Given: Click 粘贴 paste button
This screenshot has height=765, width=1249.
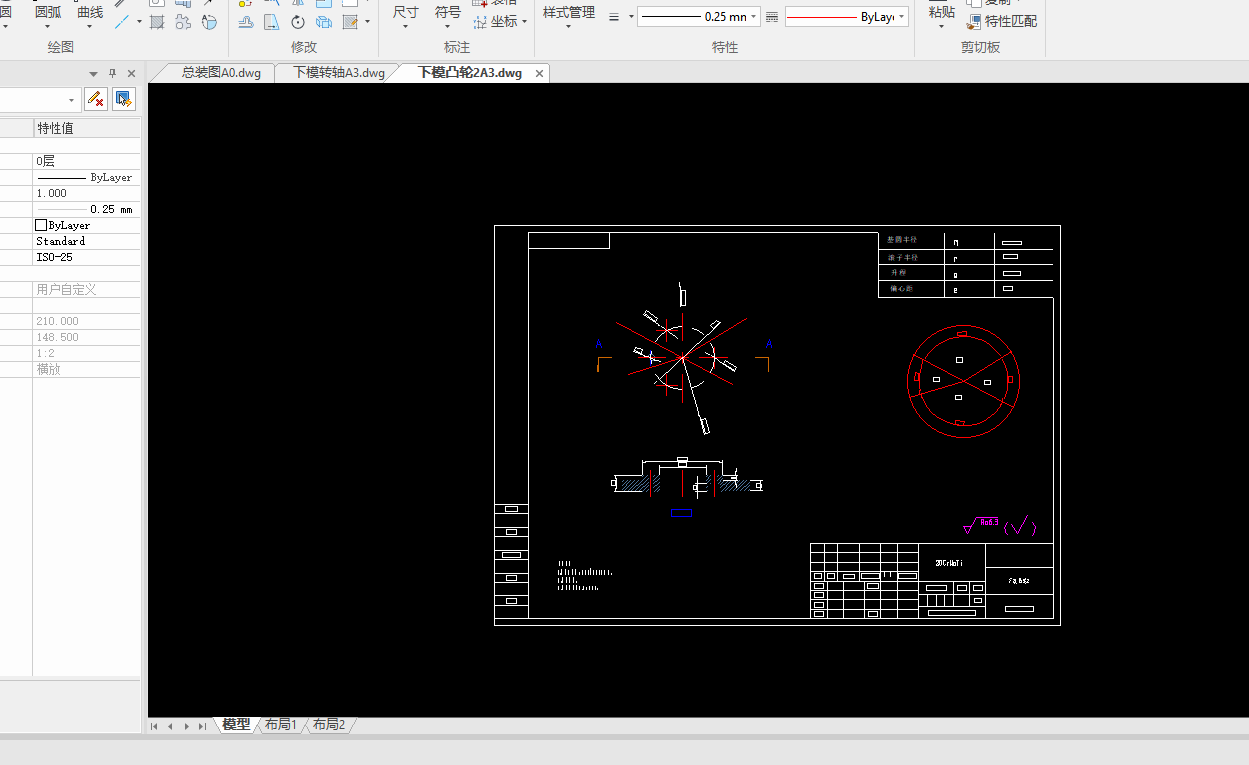Looking at the screenshot, I should click(941, 13).
